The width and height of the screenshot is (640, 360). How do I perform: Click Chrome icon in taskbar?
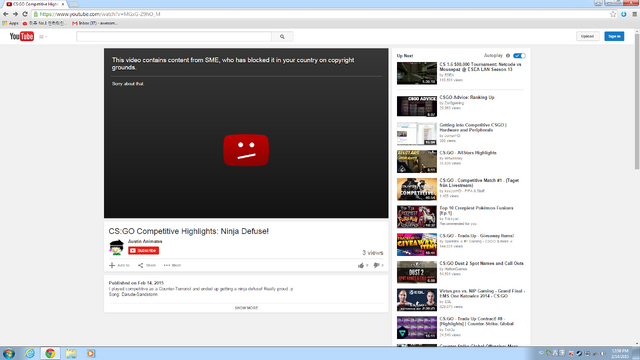[x=50, y=353]
